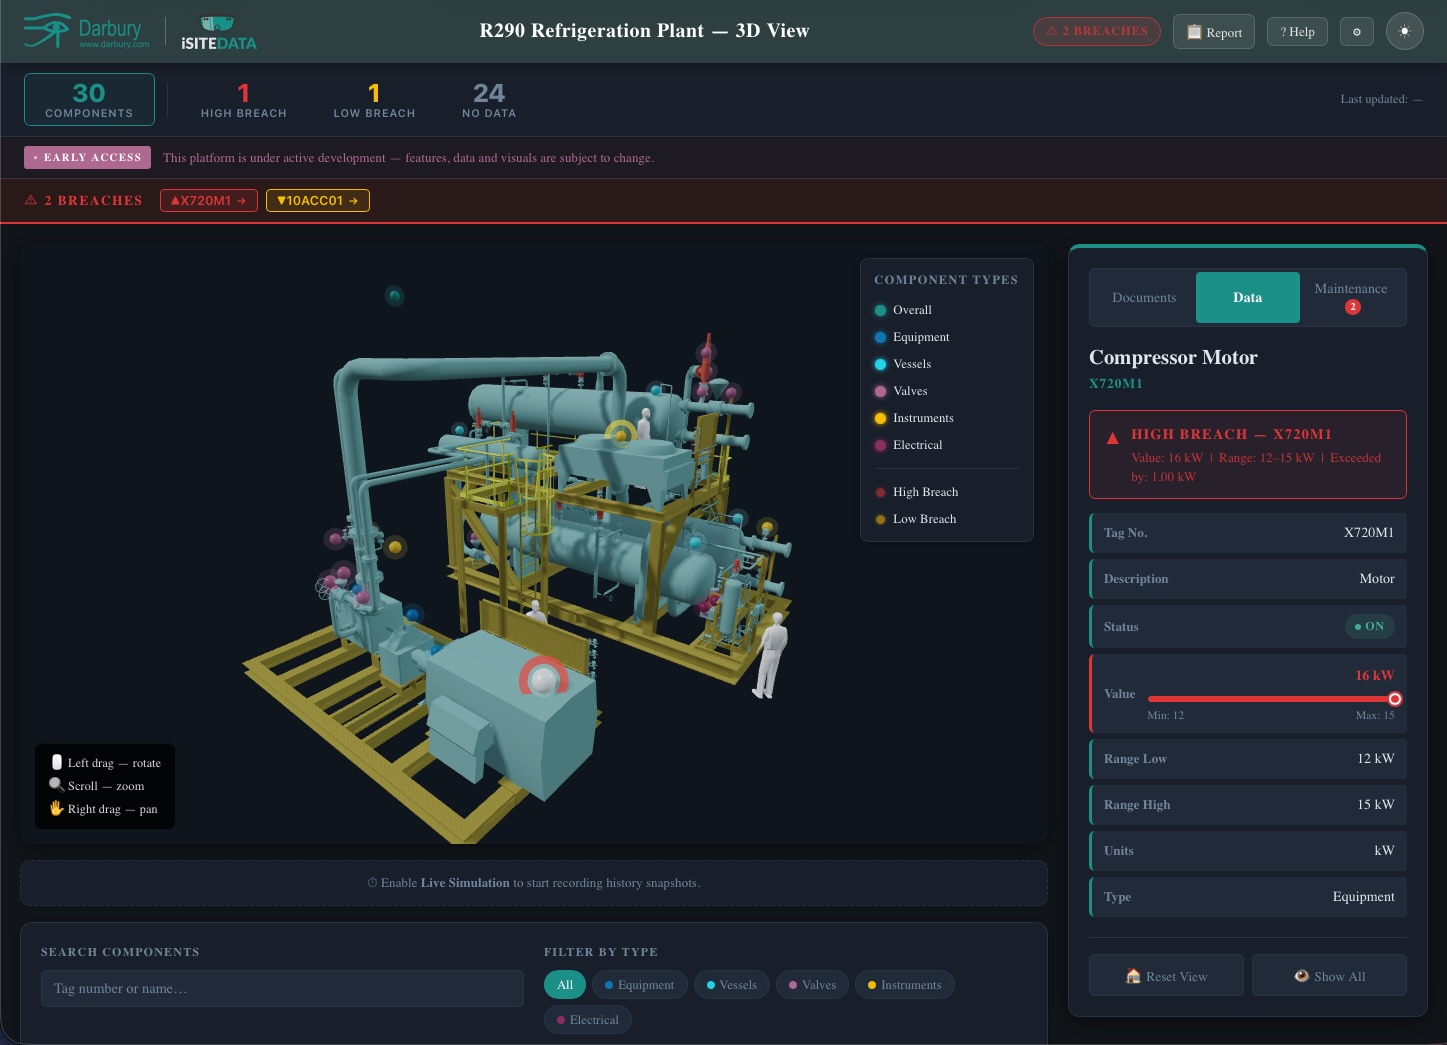Select the 30 Components stat card
This screenshot has width=1447, height=1045.
tap(89, 100)
